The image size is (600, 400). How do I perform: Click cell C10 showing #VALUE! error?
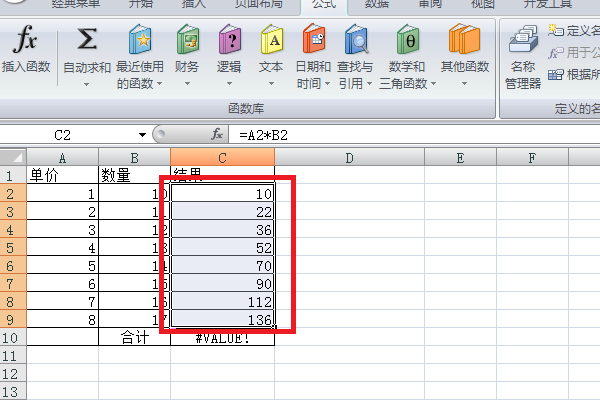coord(222,338)
